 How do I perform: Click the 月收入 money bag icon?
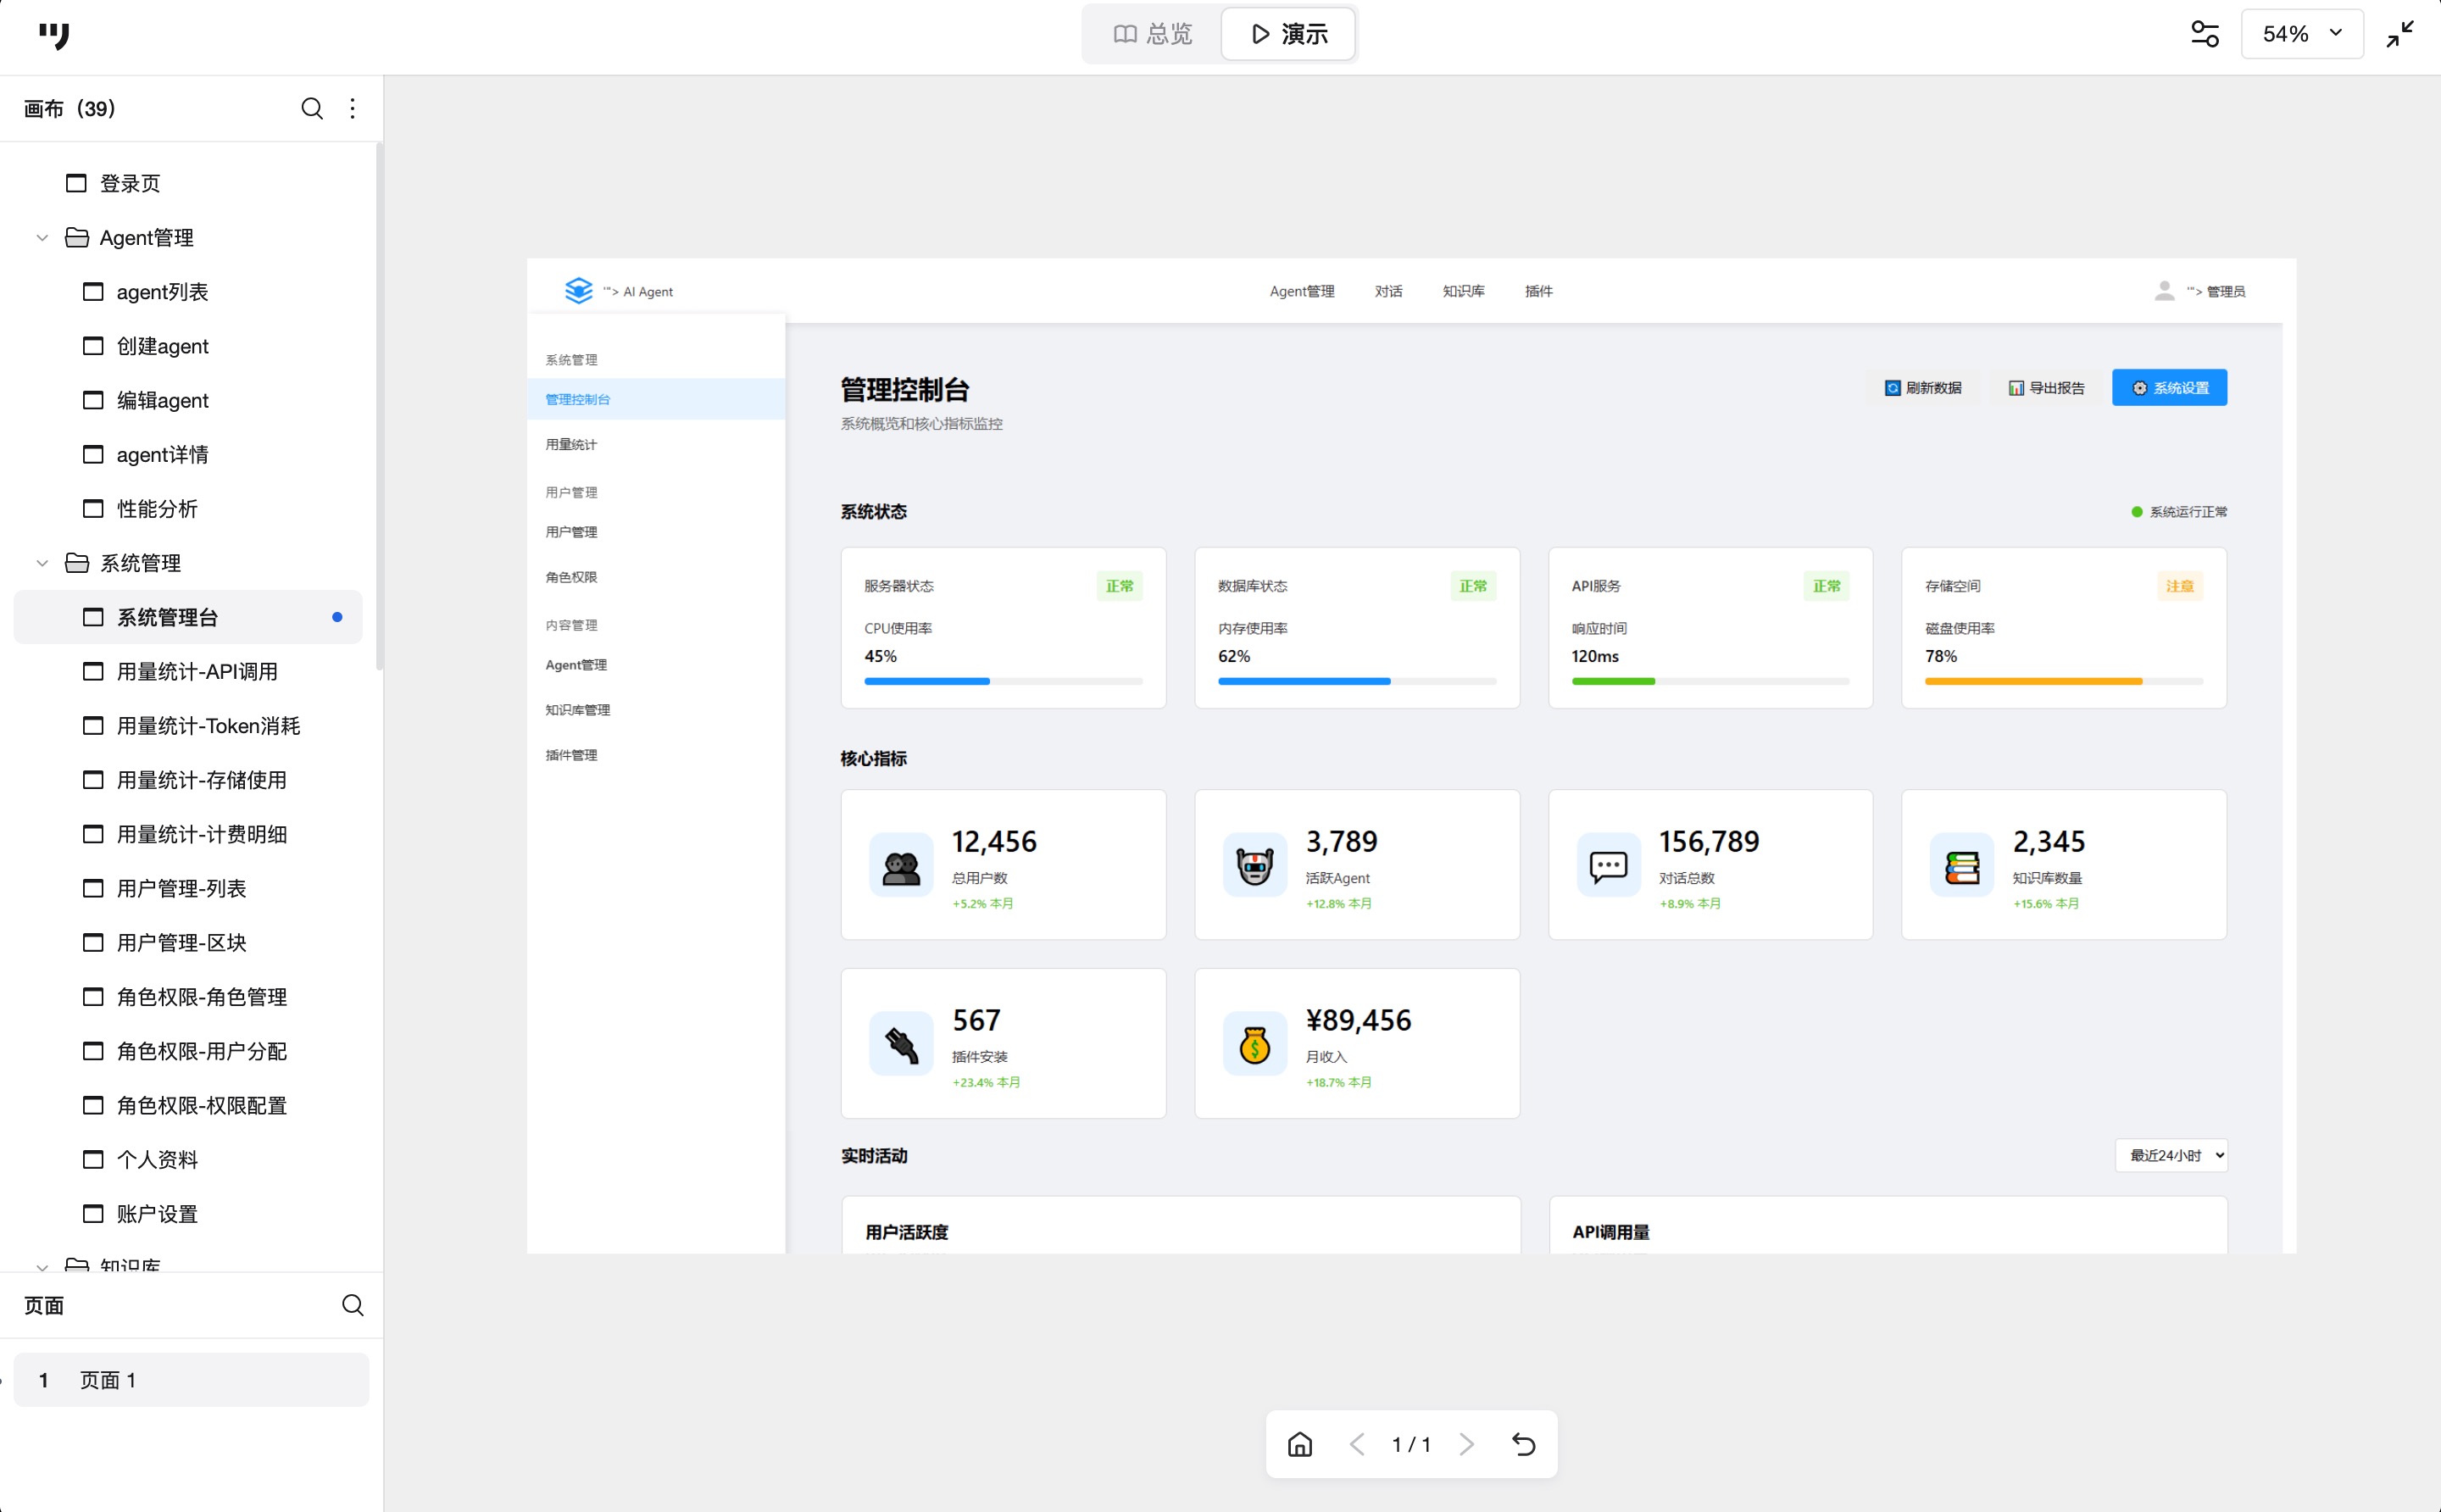[x=1255, y=1043]
